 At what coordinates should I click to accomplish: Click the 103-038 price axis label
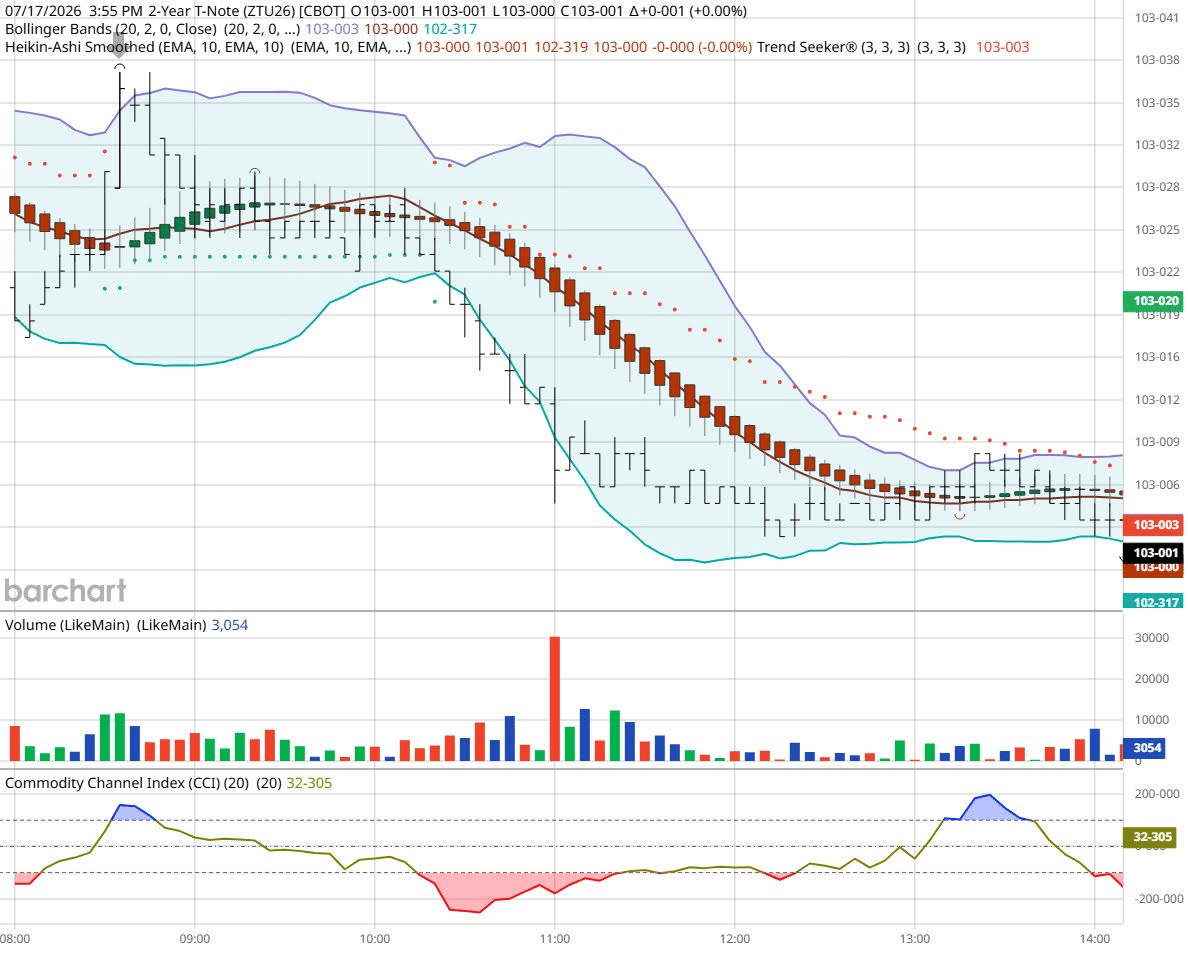coord(1157,59)
